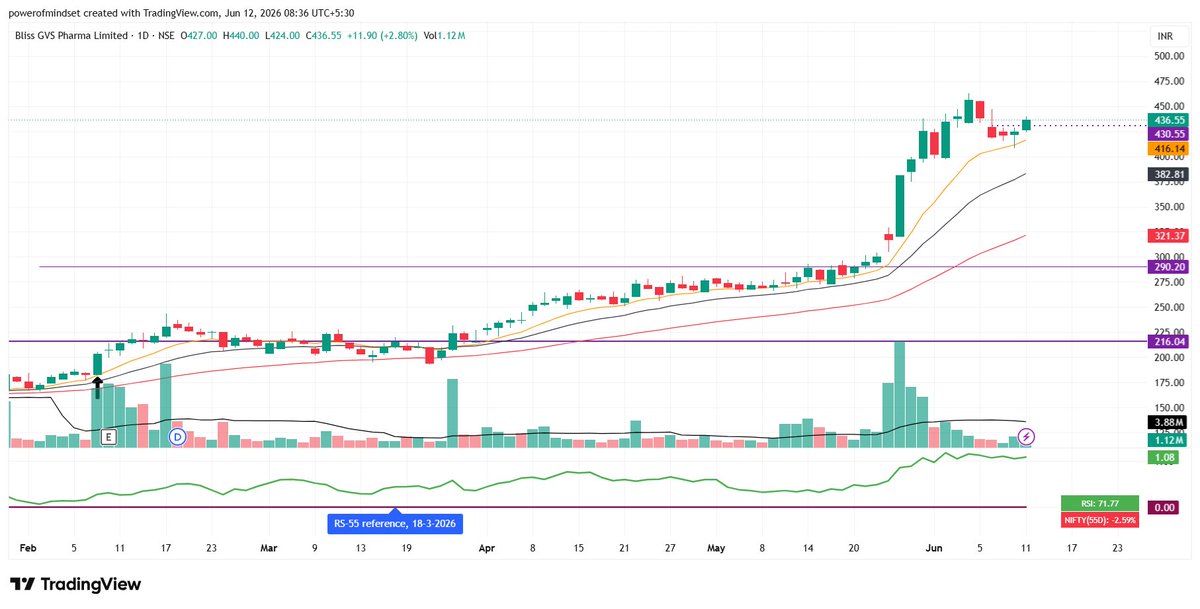Click the lightning bolt event icon
1200x609 pixels.
click(1026, 437)
